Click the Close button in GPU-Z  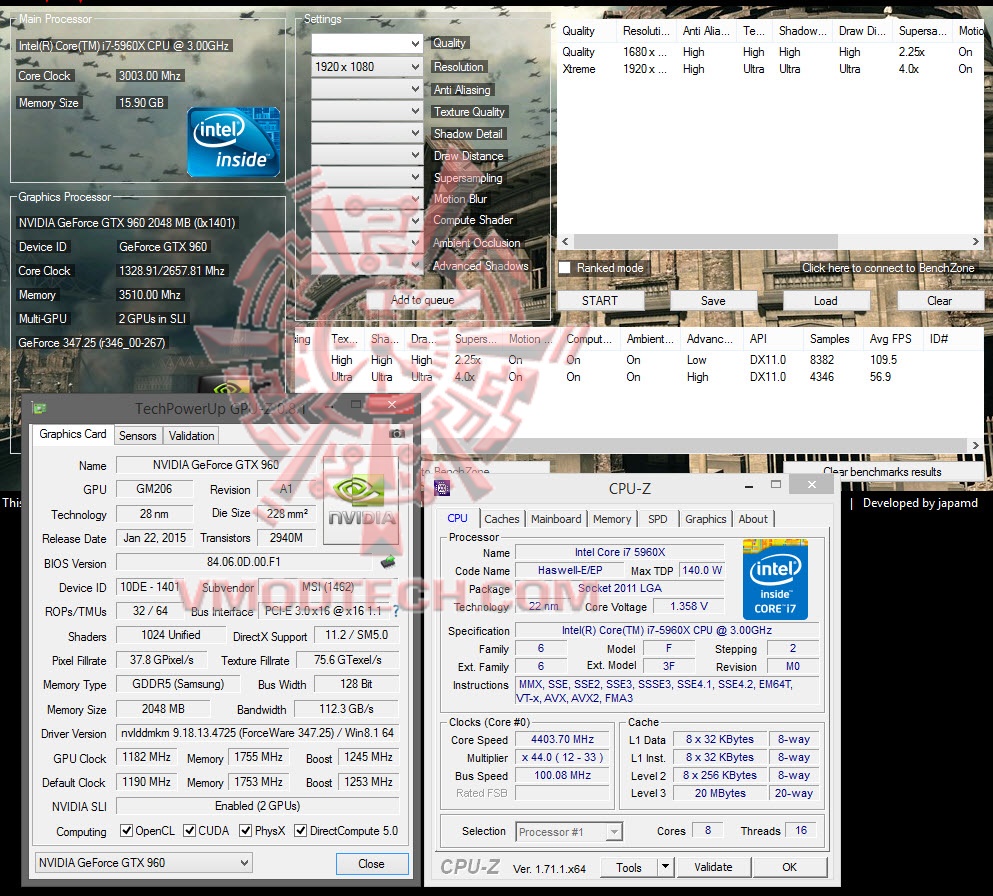click(x=371, y=863)
